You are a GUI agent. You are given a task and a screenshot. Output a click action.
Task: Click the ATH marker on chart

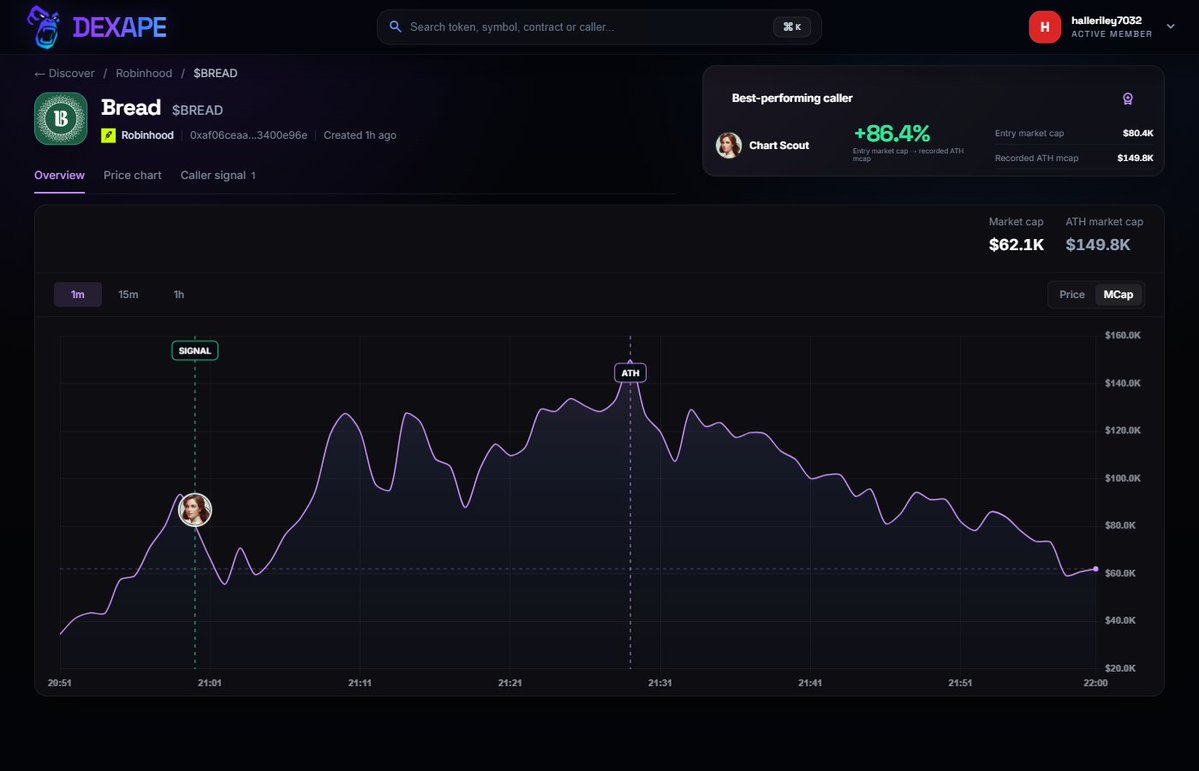click(x=630, y=373)
